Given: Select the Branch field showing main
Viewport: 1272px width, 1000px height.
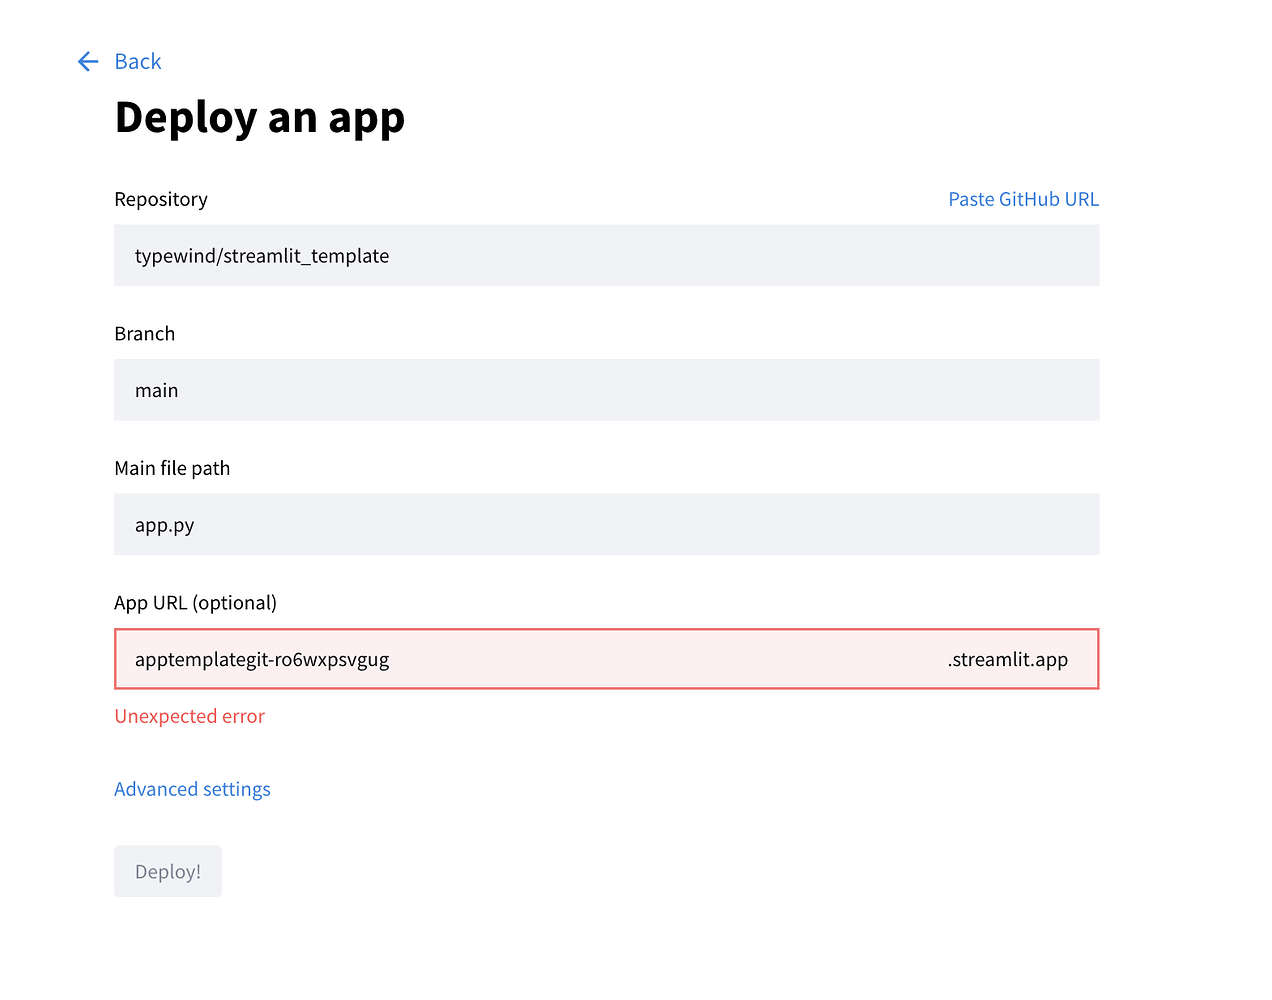Looking at the screenshot, I should [606, 390].
